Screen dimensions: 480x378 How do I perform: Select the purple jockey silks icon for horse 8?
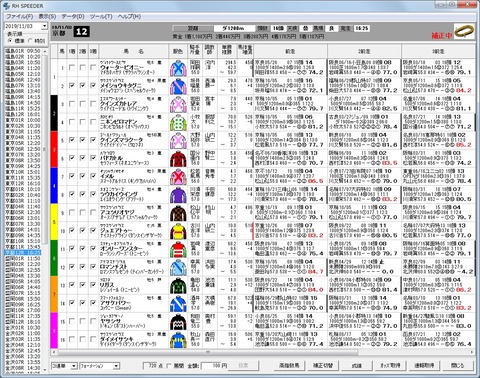coord(178,195)
